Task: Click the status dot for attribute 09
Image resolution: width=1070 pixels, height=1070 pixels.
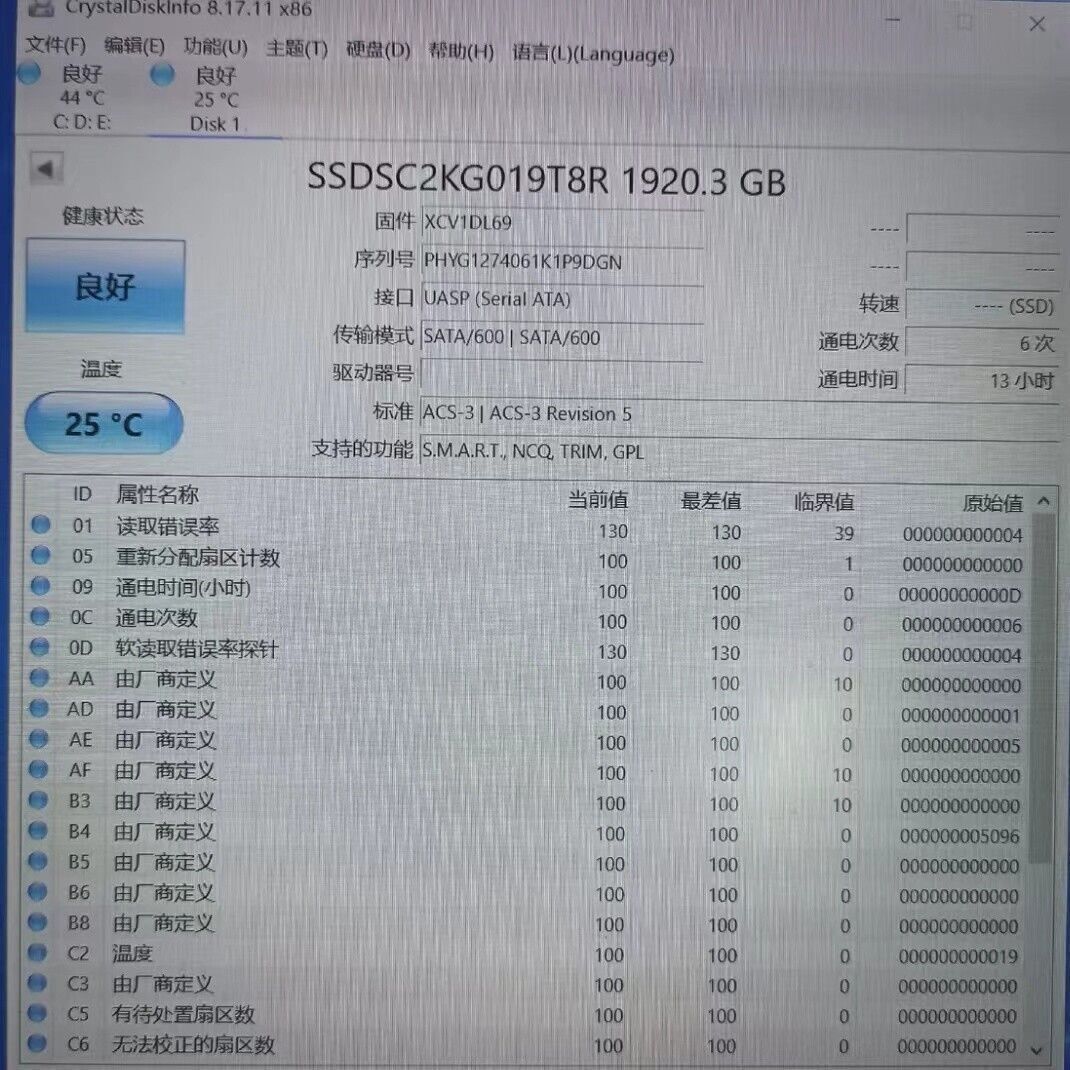Action: [x=41, y=585]
